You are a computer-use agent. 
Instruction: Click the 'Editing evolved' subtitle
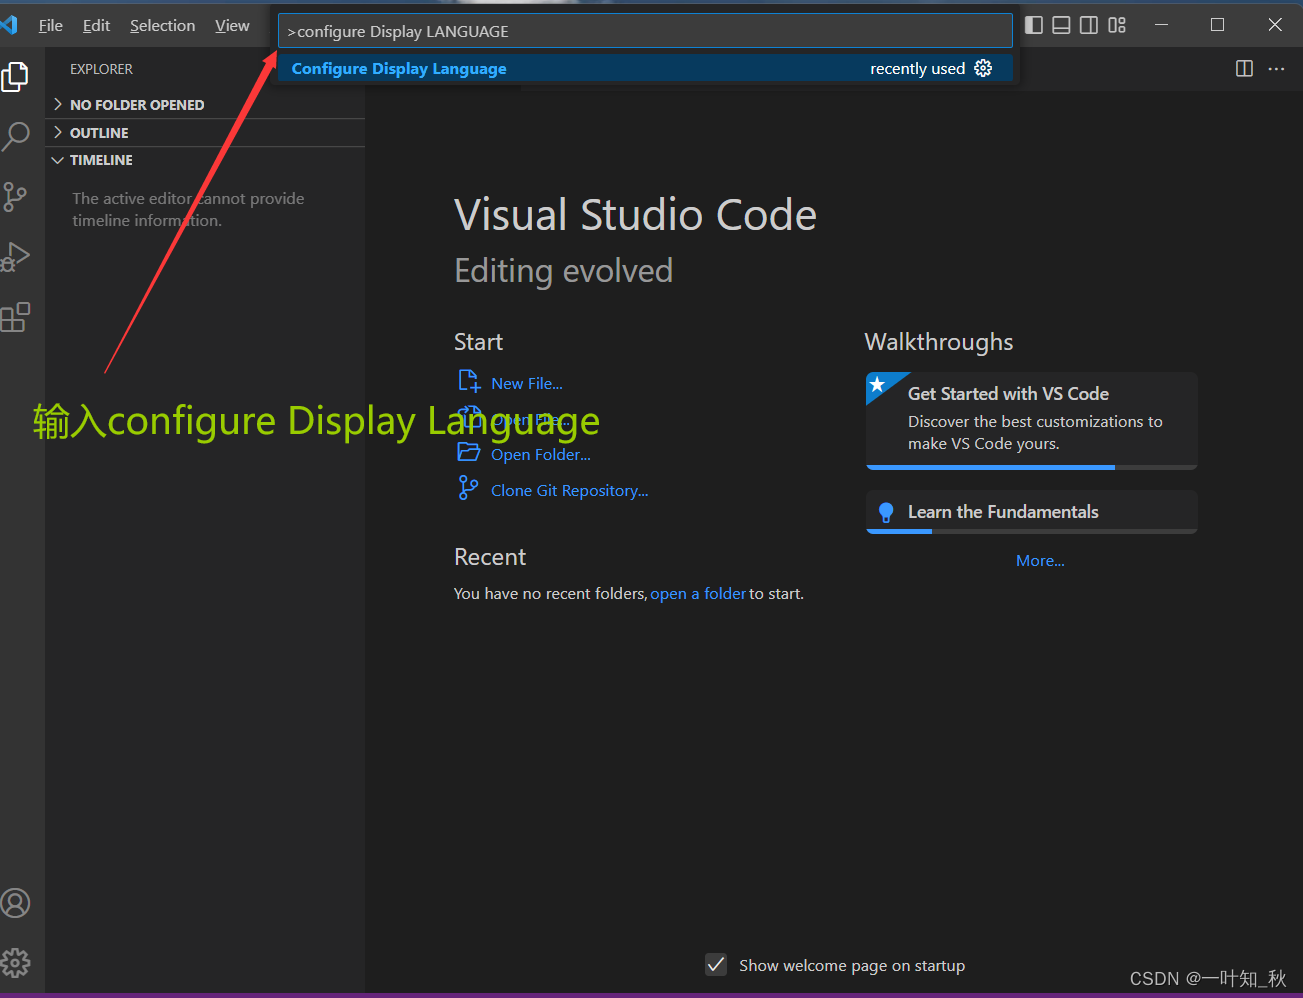click(x=564, y=271)
